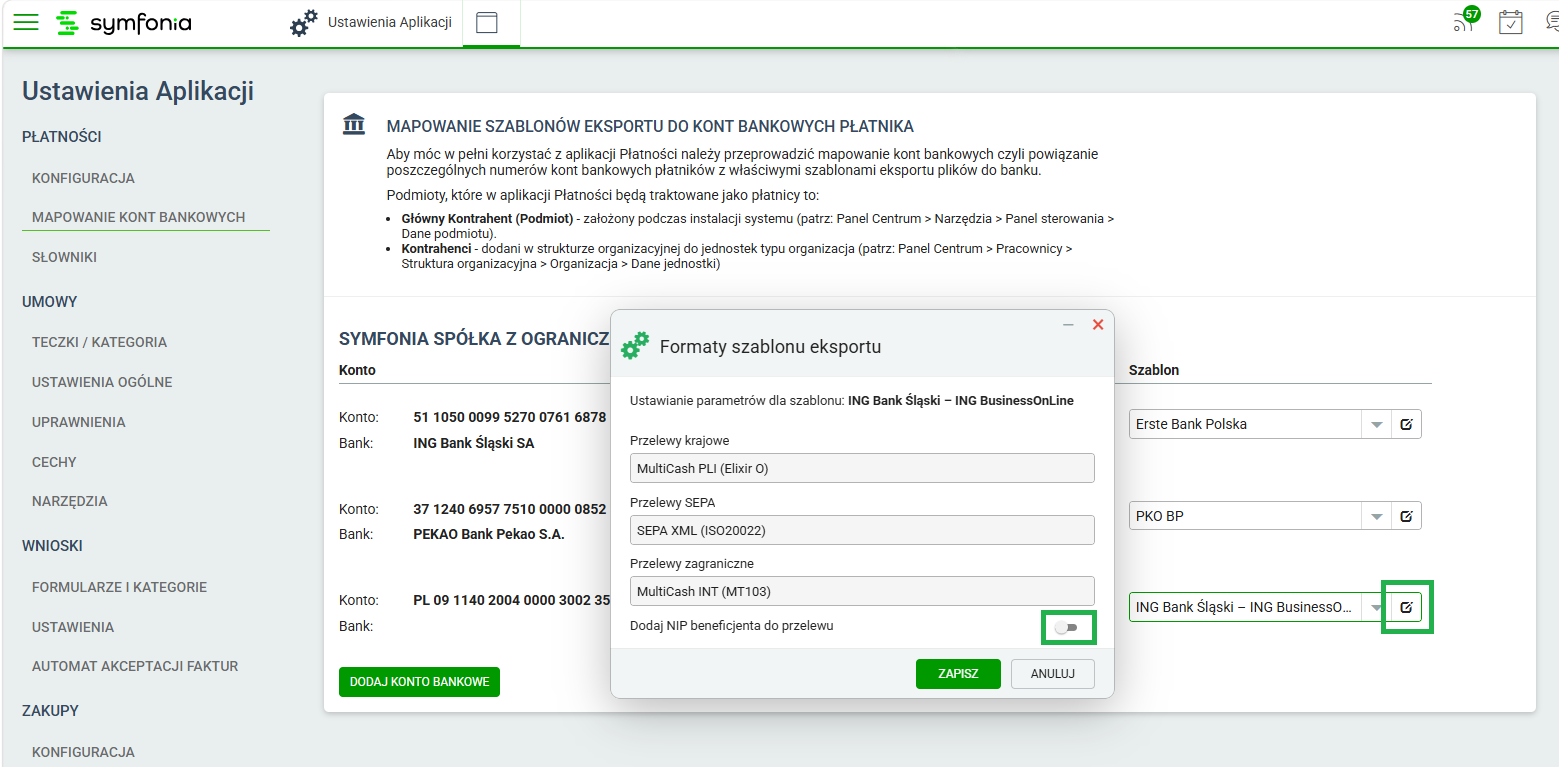Image resolution: width=1559 pixels, height=767 pixels.
Task: Open the notifications feed with 57 badge
Action: click(1465, 20)
